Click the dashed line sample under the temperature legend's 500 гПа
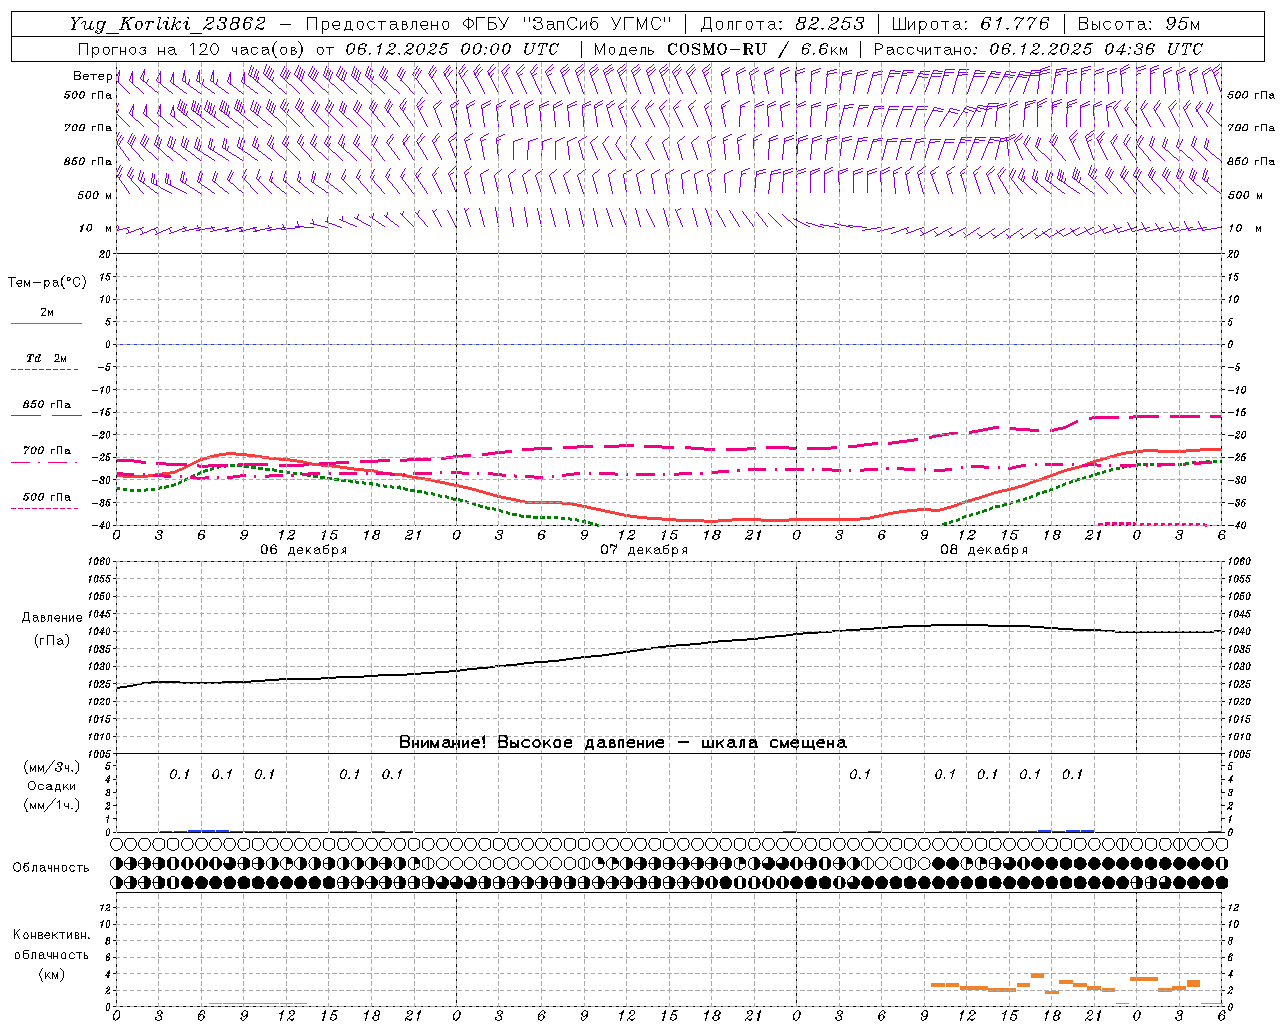The height and width of the screenshot is (1024, 1280). click(x=45, y=509)
